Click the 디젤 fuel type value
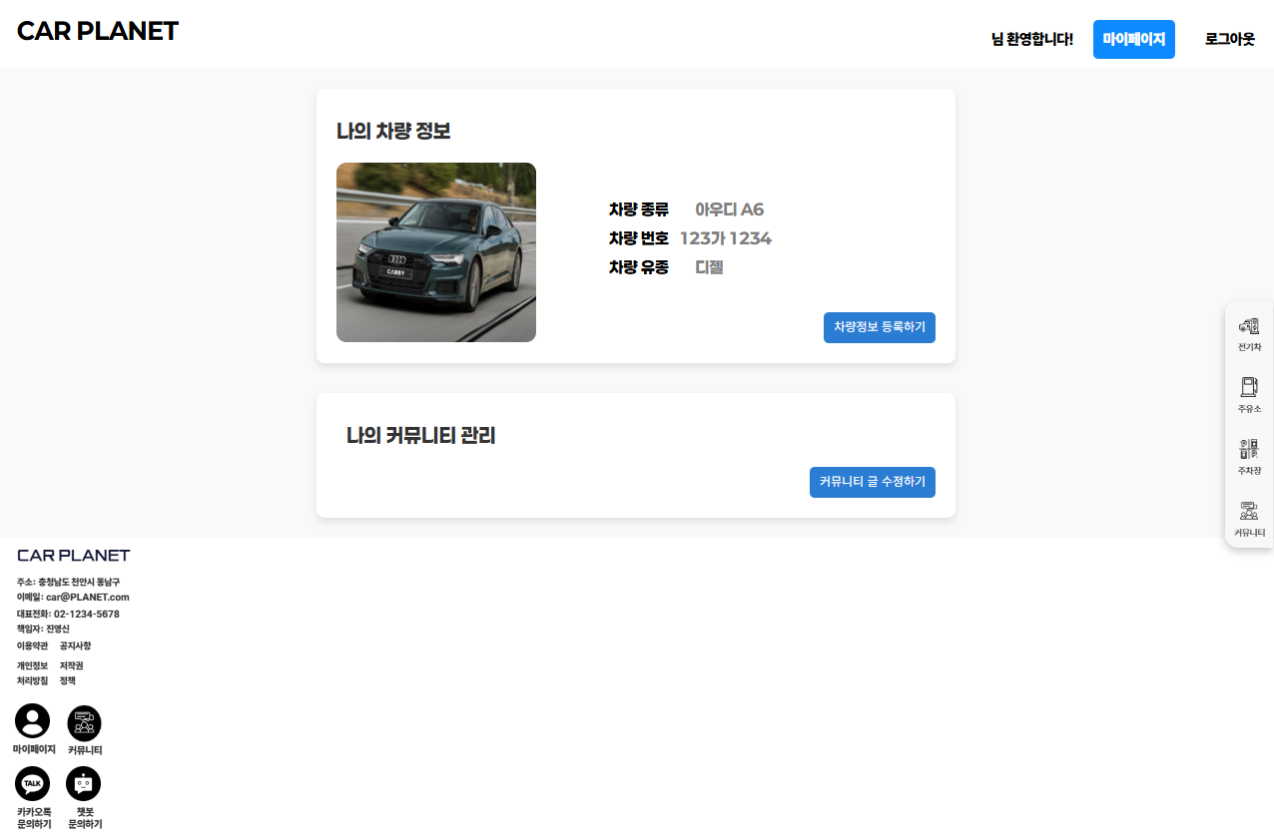Image resolution: width=1274 pixels, height=836 pixels. coord(709,267)
